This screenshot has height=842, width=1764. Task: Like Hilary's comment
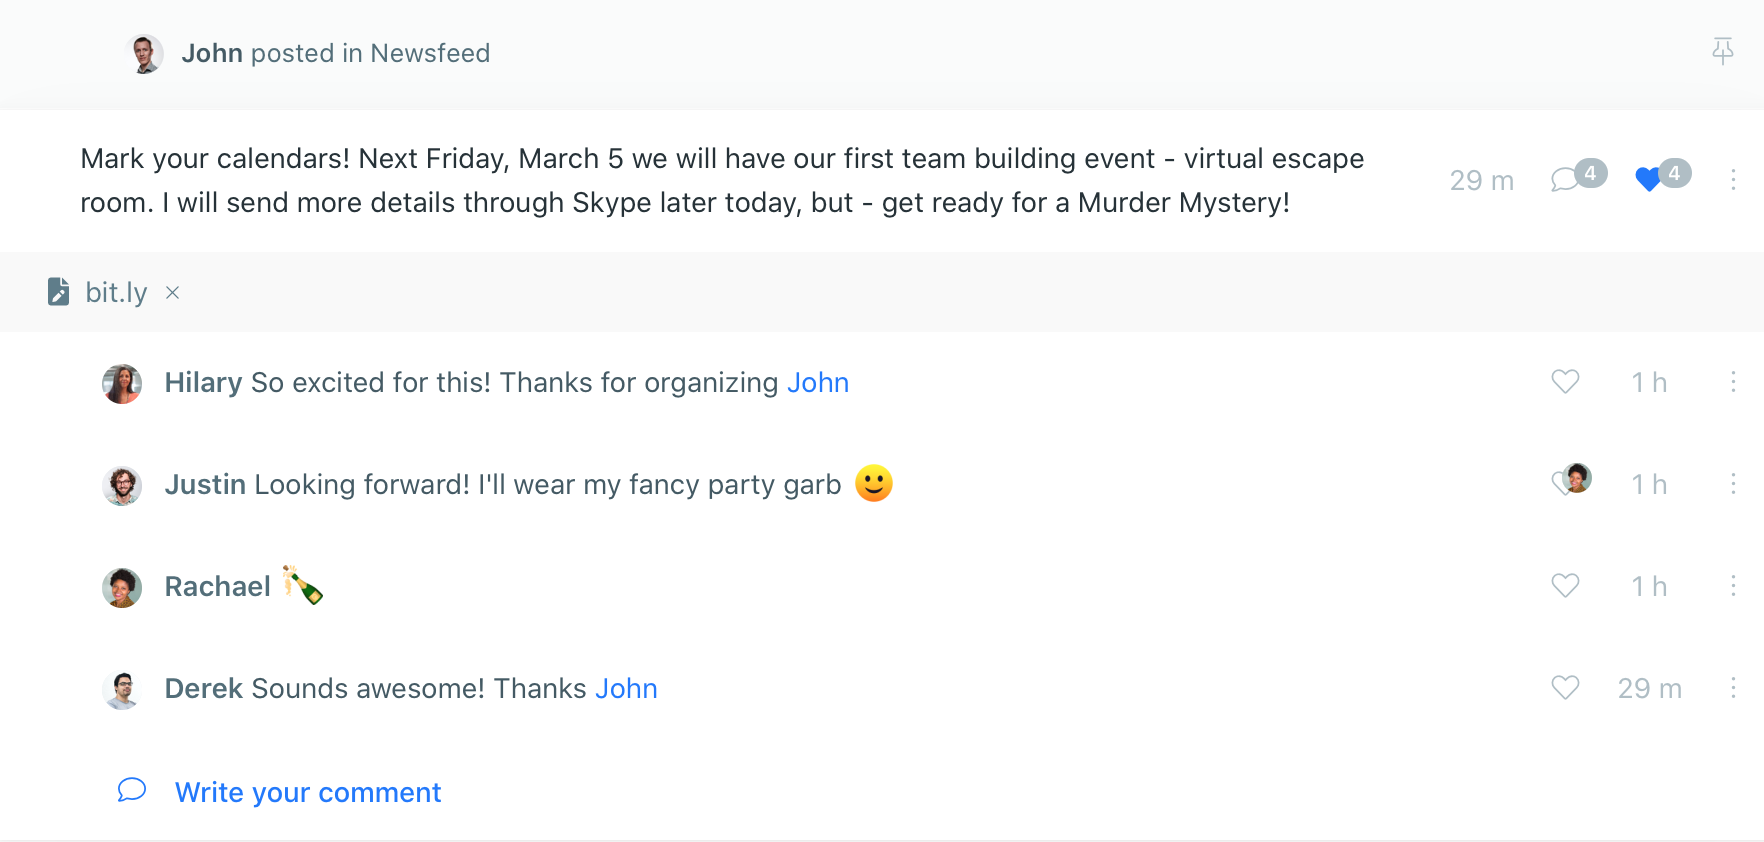coord(1565,382)
